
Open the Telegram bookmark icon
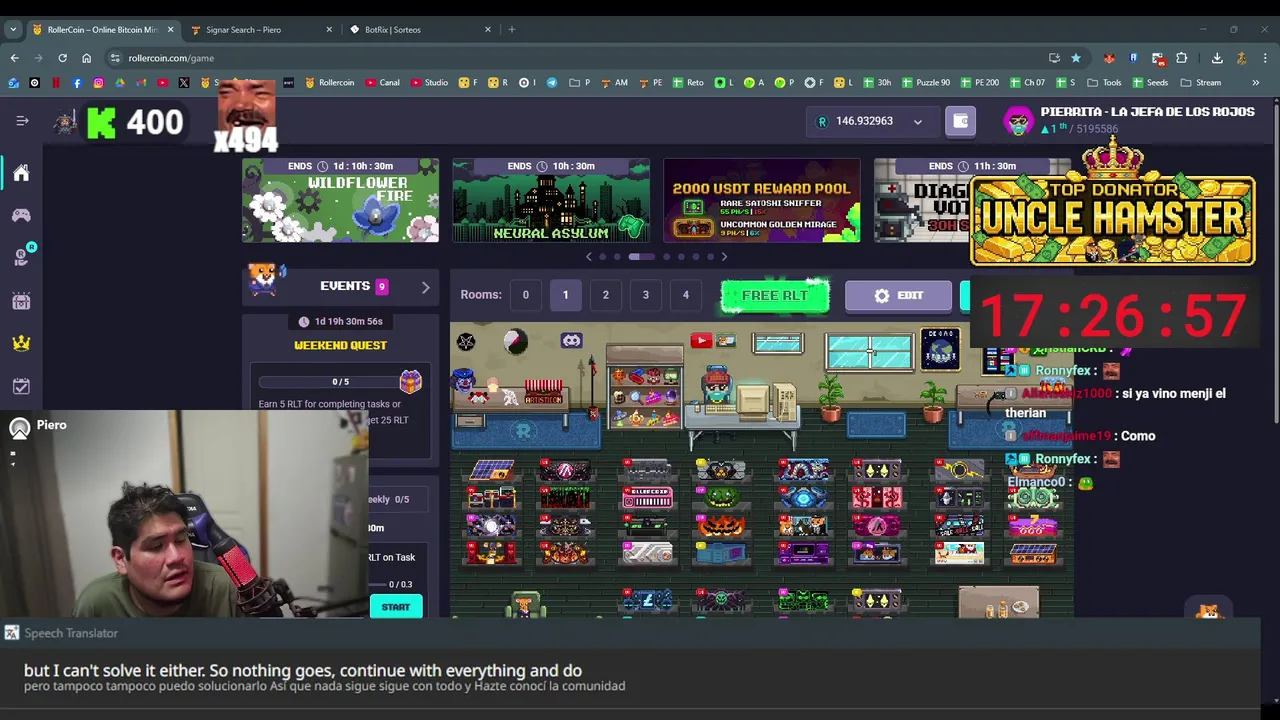[551, 83]
